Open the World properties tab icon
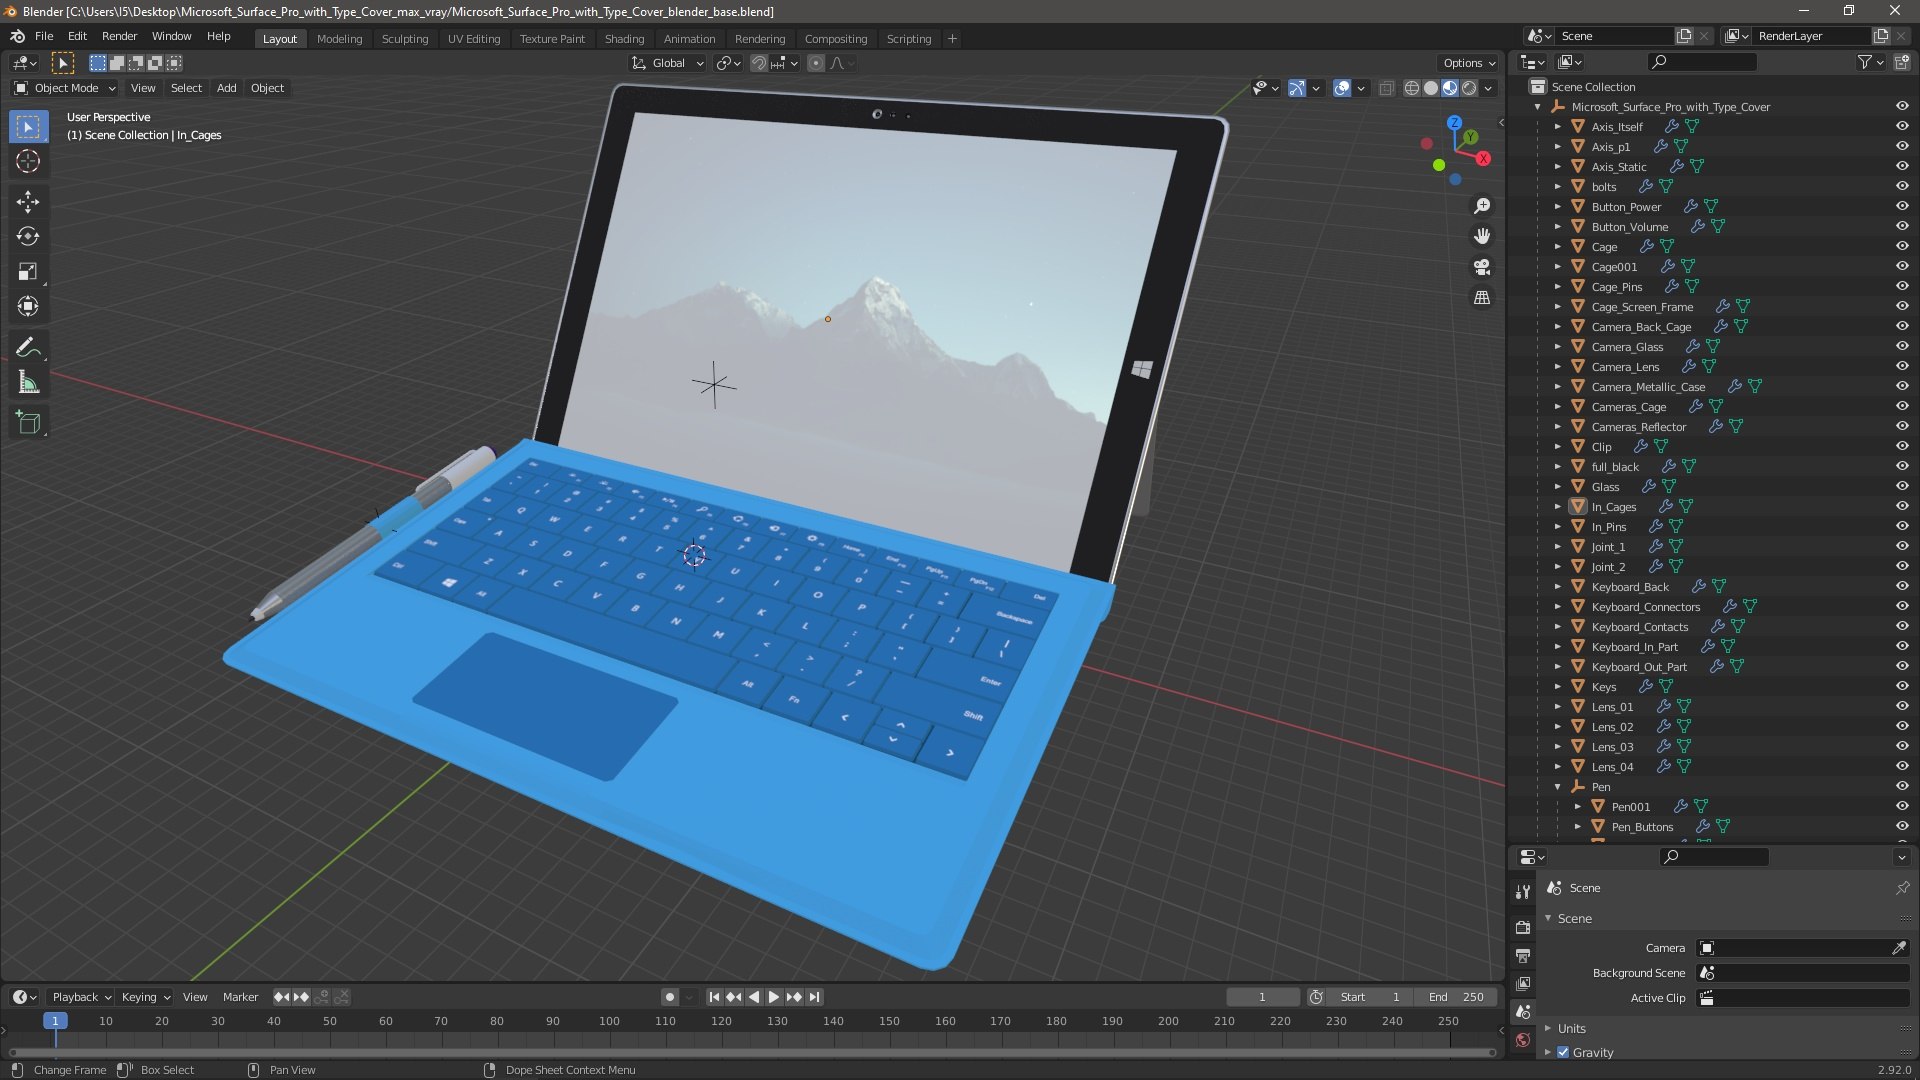 pos(1523,1040)
